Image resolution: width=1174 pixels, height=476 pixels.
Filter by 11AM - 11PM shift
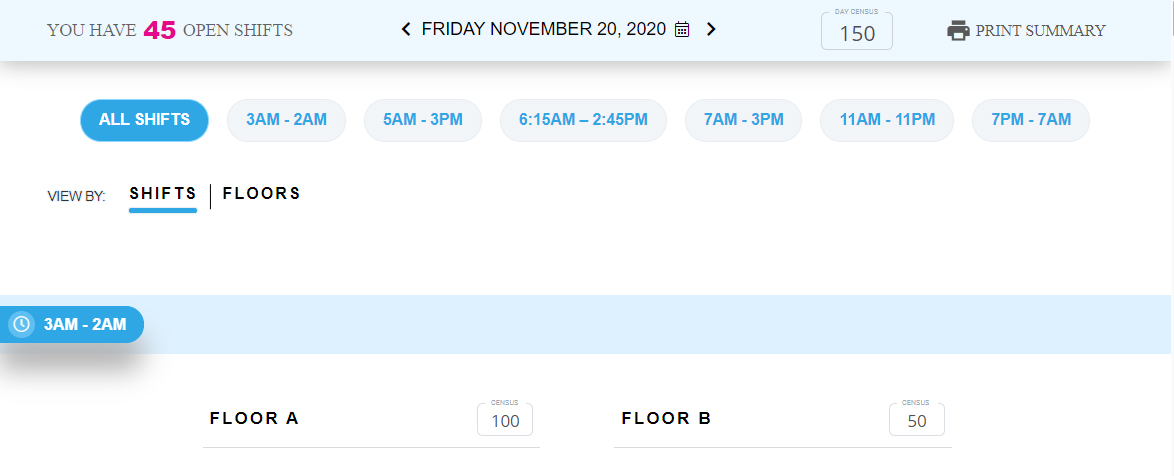[887, 120]
